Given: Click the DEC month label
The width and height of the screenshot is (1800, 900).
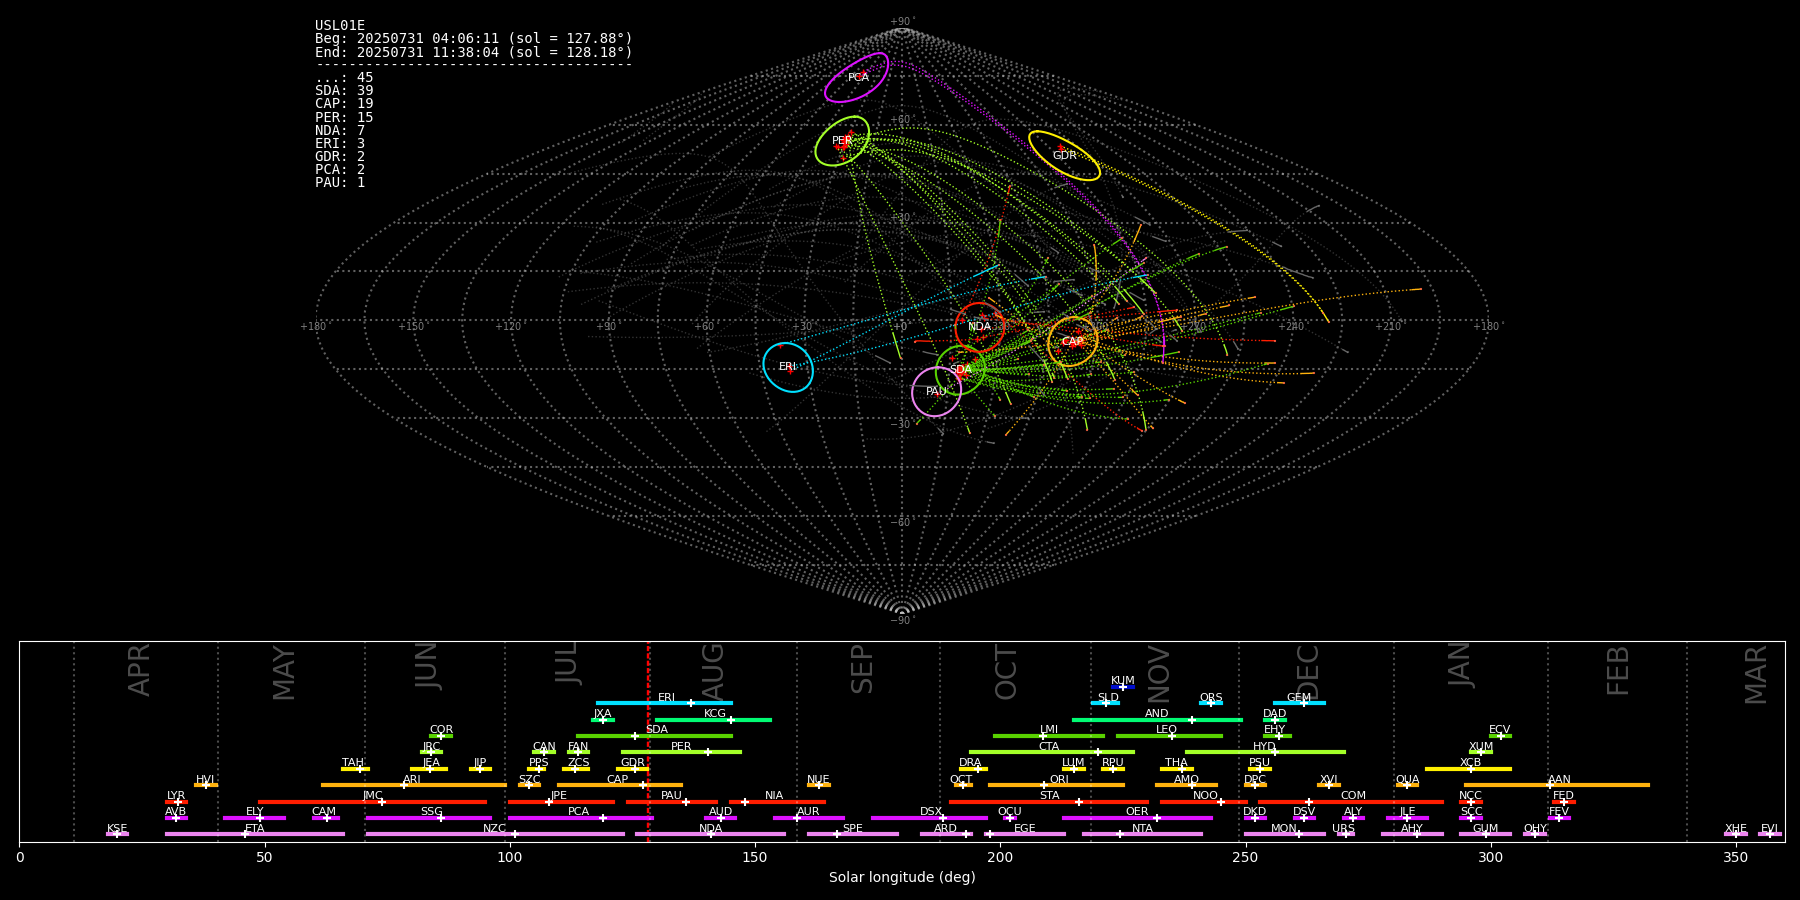Looking at the screenshot, I should [x=1308, y=672].
